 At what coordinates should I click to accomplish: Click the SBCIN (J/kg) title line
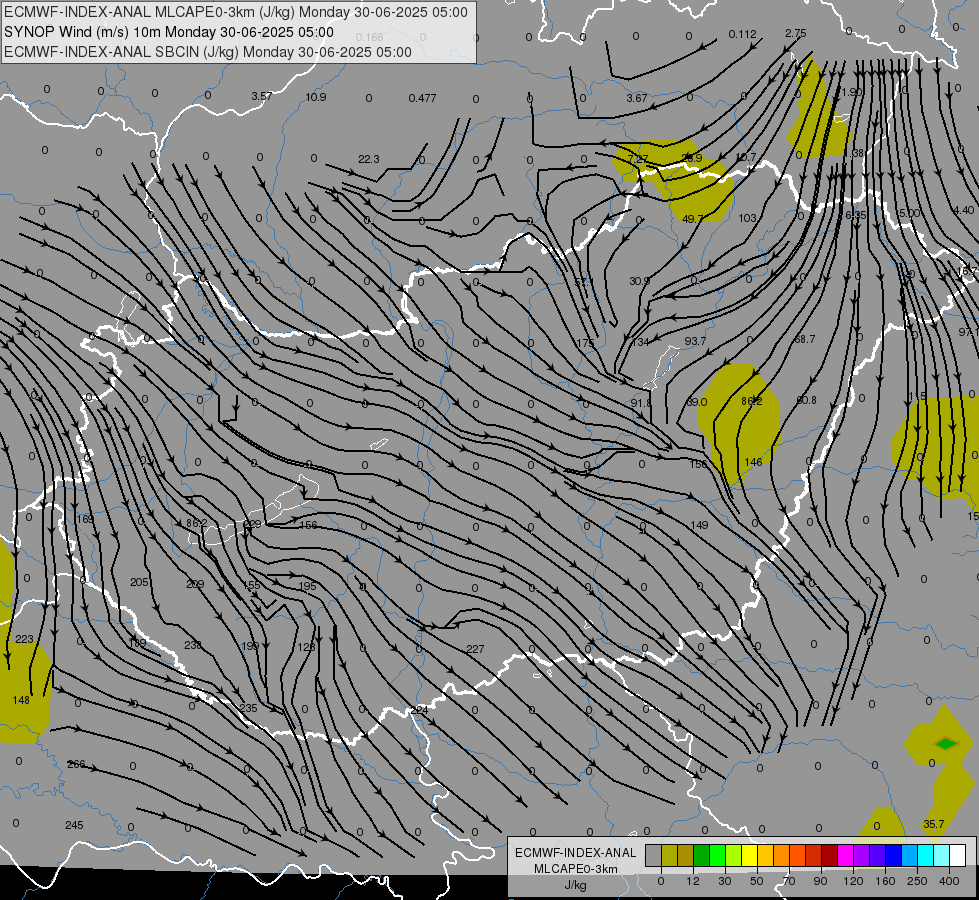[208, 52]
